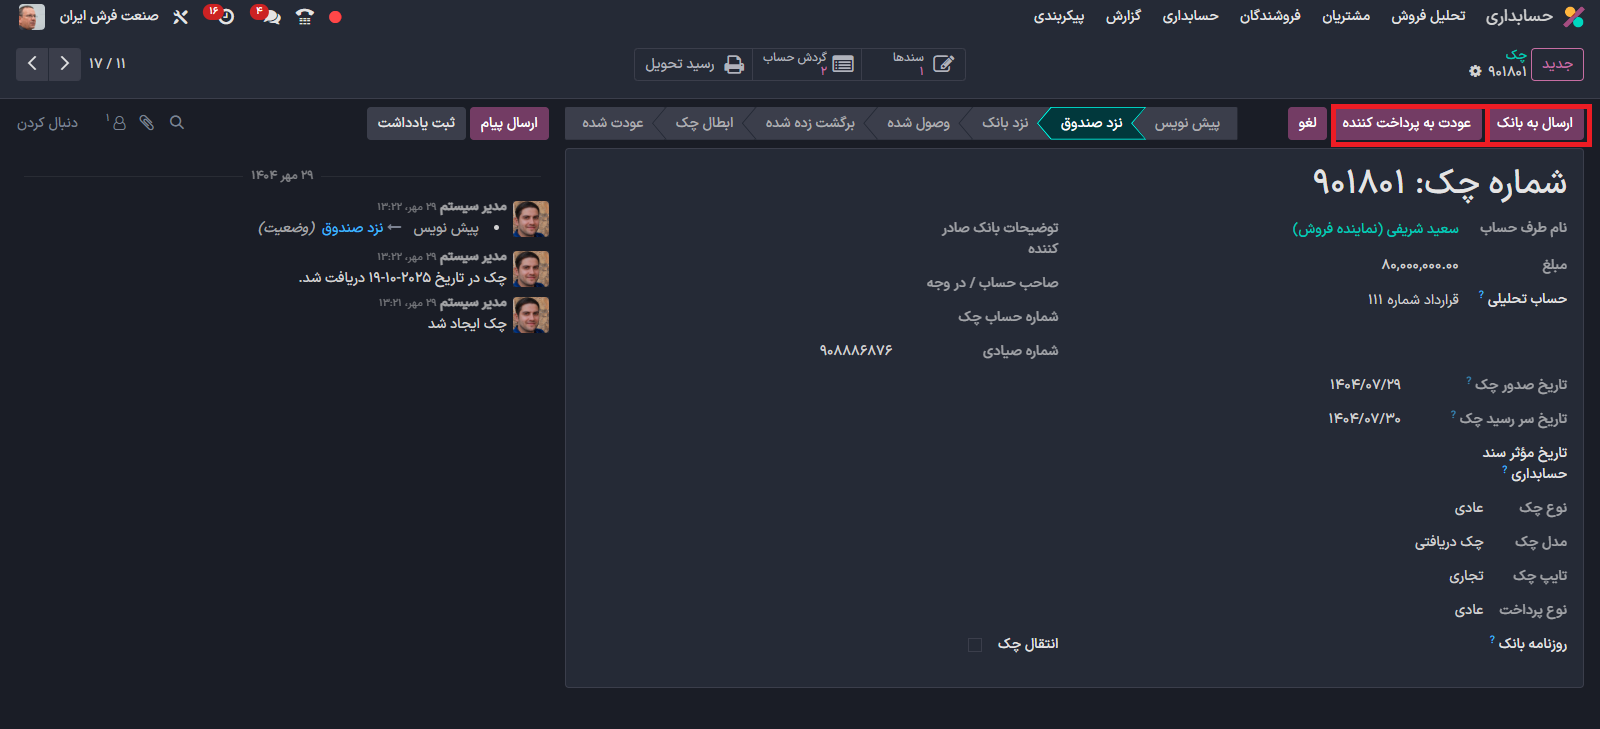
Task: Open the پیکربندی menu
Action: (x=1058, y=16)
